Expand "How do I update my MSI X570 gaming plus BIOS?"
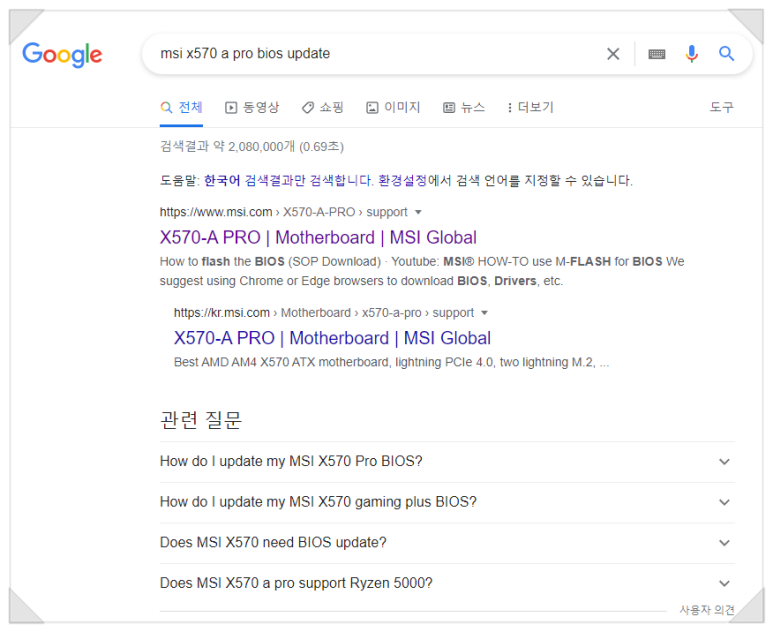The width and height of the screenshot is (773, 632). click(x=447, y=502)
